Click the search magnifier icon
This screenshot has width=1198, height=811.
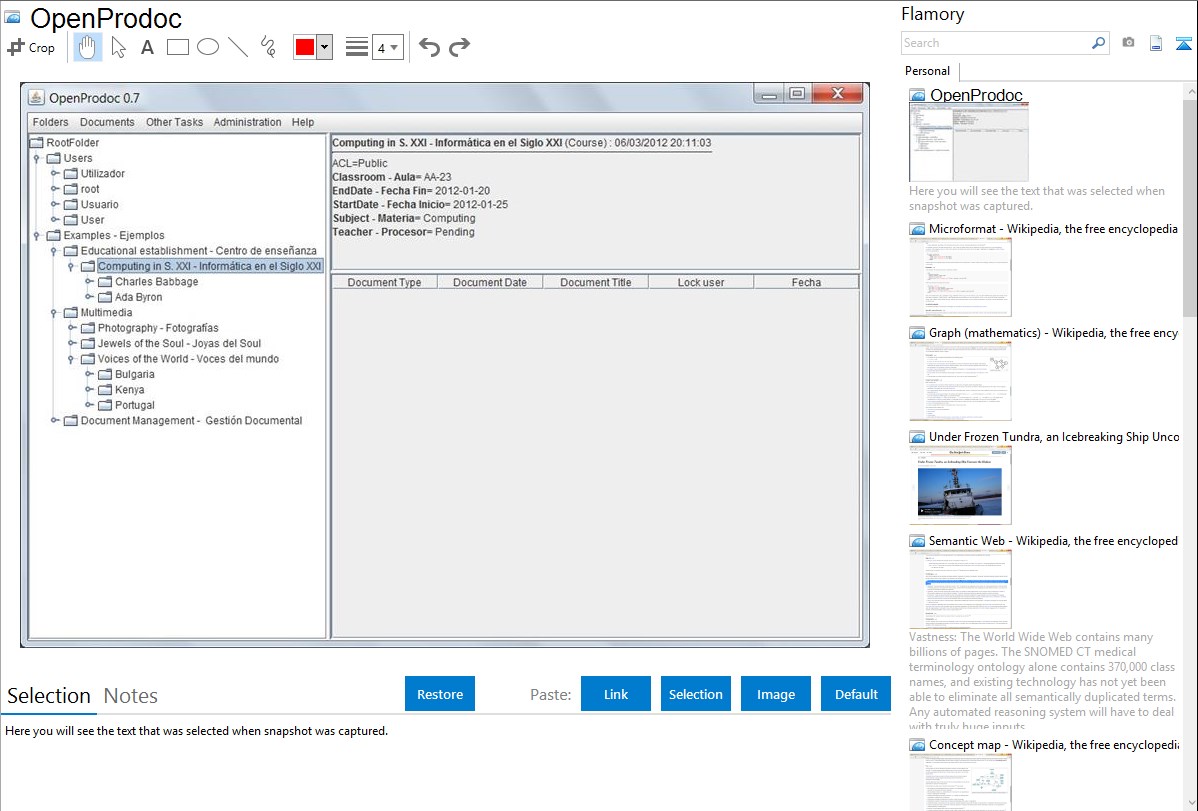1099,43
